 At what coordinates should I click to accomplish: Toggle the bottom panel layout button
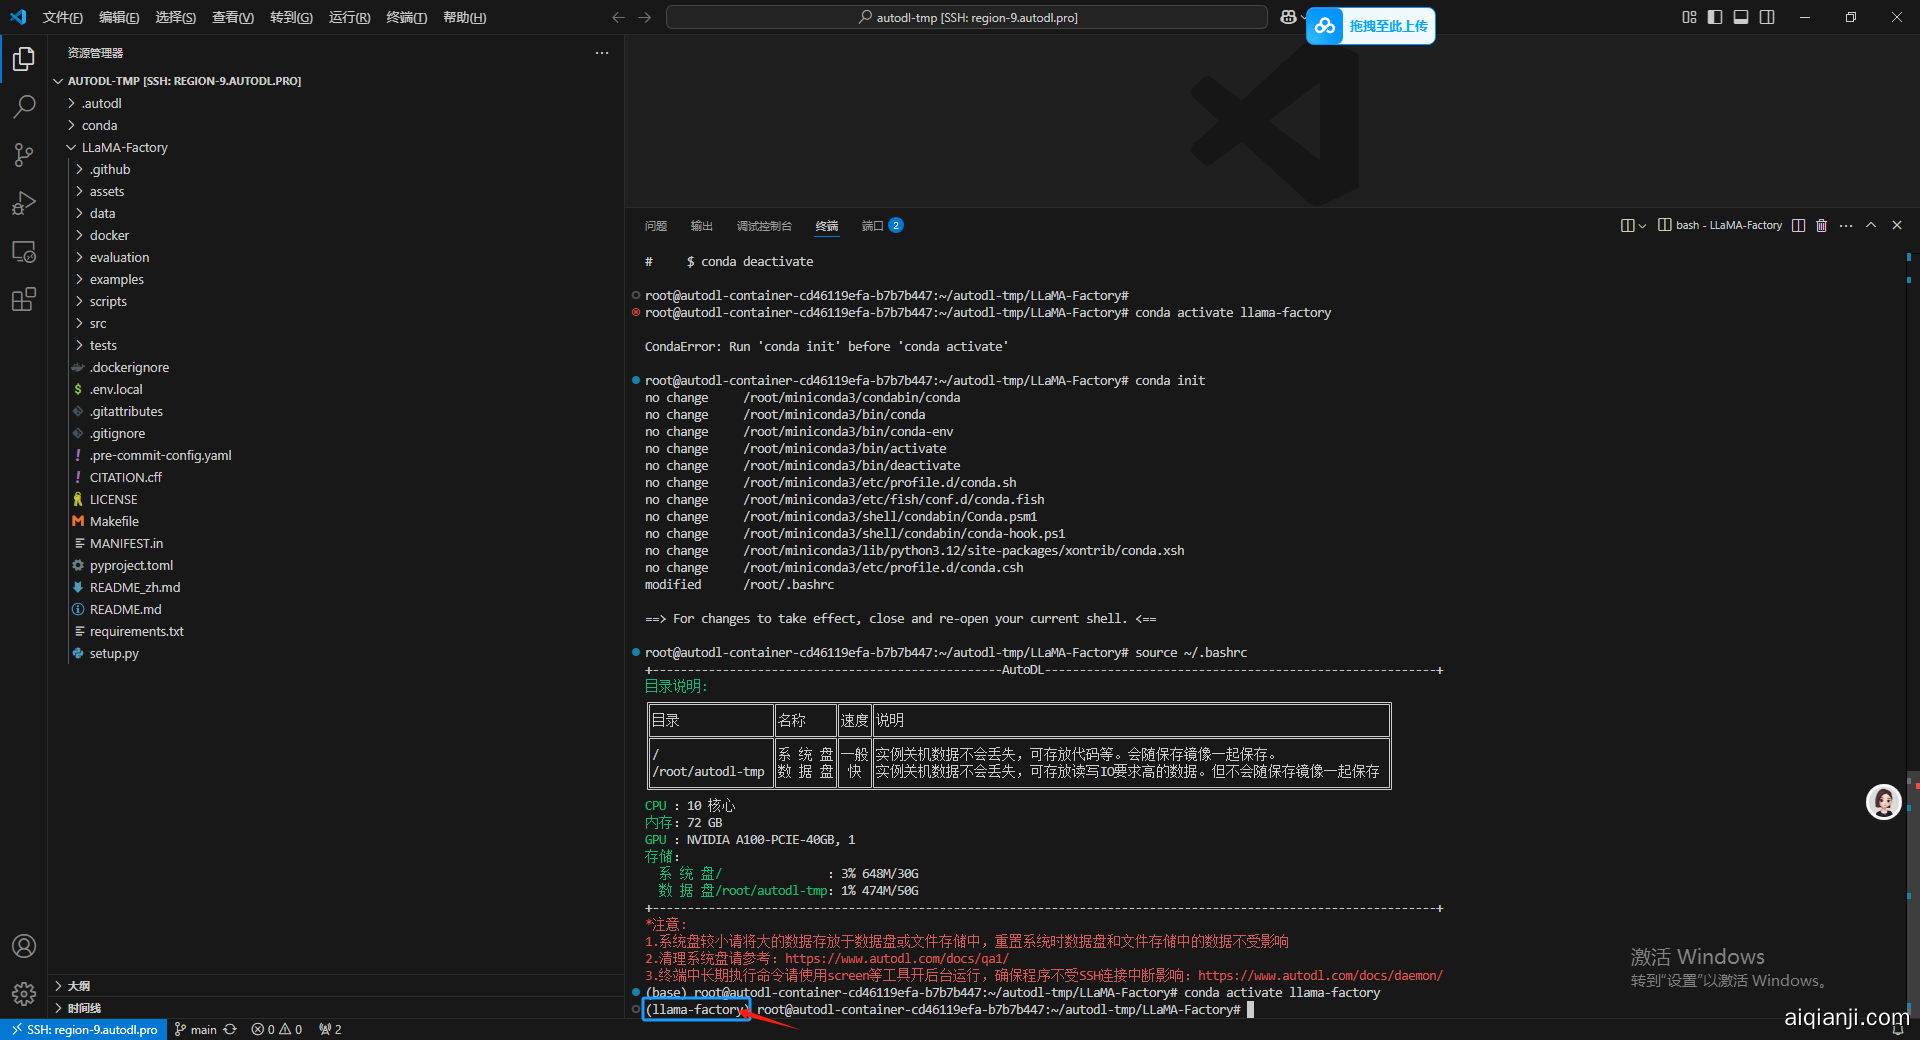click(1741, 17)
